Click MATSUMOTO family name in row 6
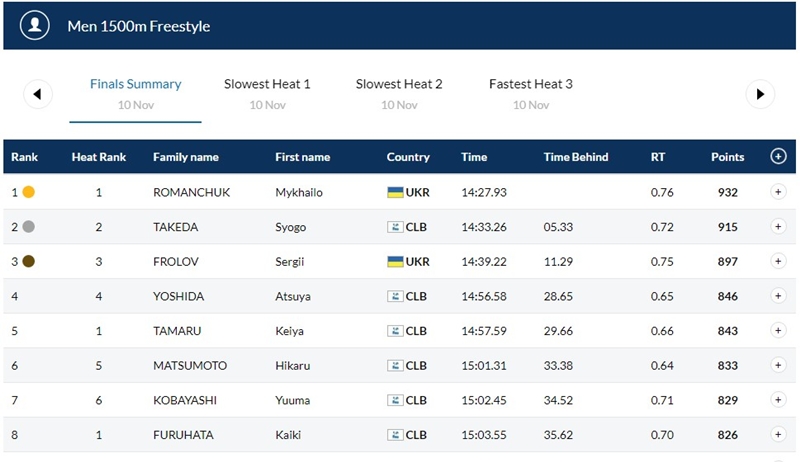Viewport: 800px width, 462px height. point(190,366)
